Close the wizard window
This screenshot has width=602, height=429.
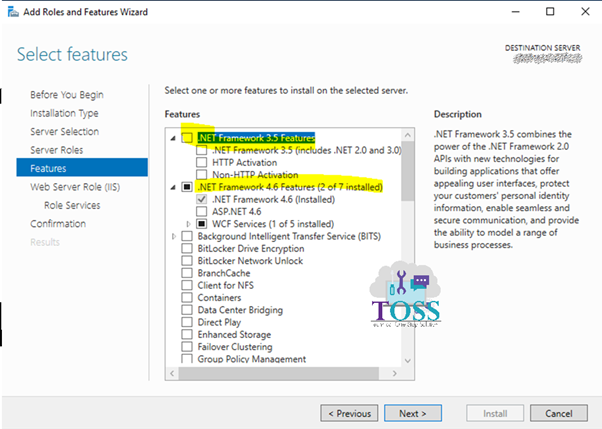point(585,12)
